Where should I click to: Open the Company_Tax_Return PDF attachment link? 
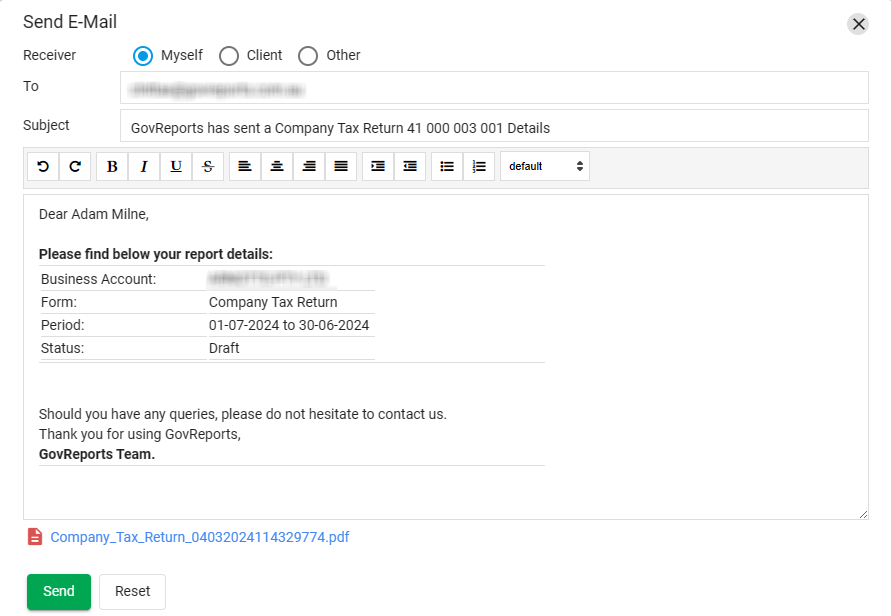tap(200, 537)
